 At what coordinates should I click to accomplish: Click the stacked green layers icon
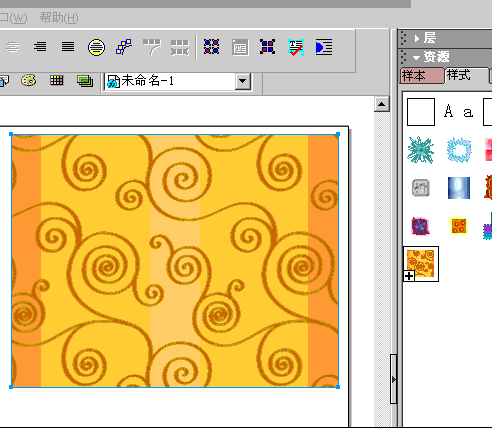pyautogui.click(x=85, y=81)
